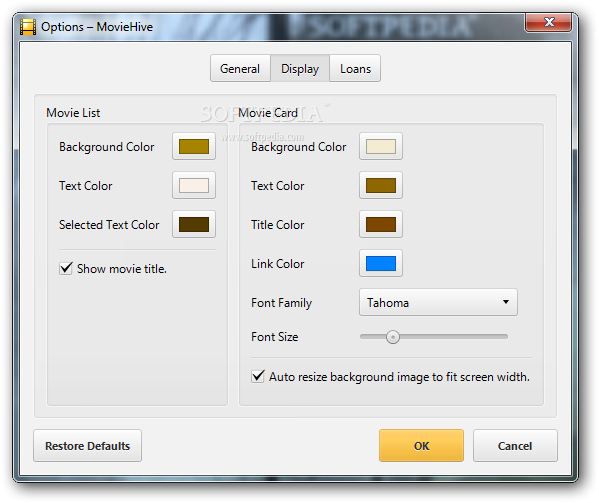Click the Movie List heading text
The image size is (599, 503).
[73, 113]
